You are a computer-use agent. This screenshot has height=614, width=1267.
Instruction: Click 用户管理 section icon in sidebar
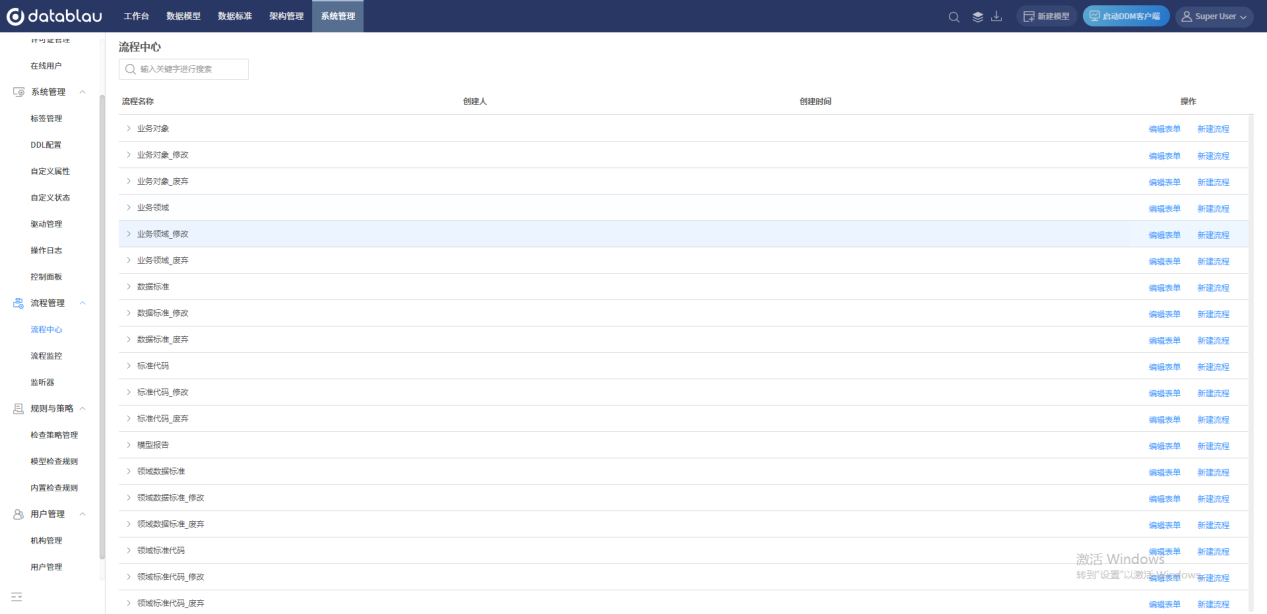click(18, 514)
